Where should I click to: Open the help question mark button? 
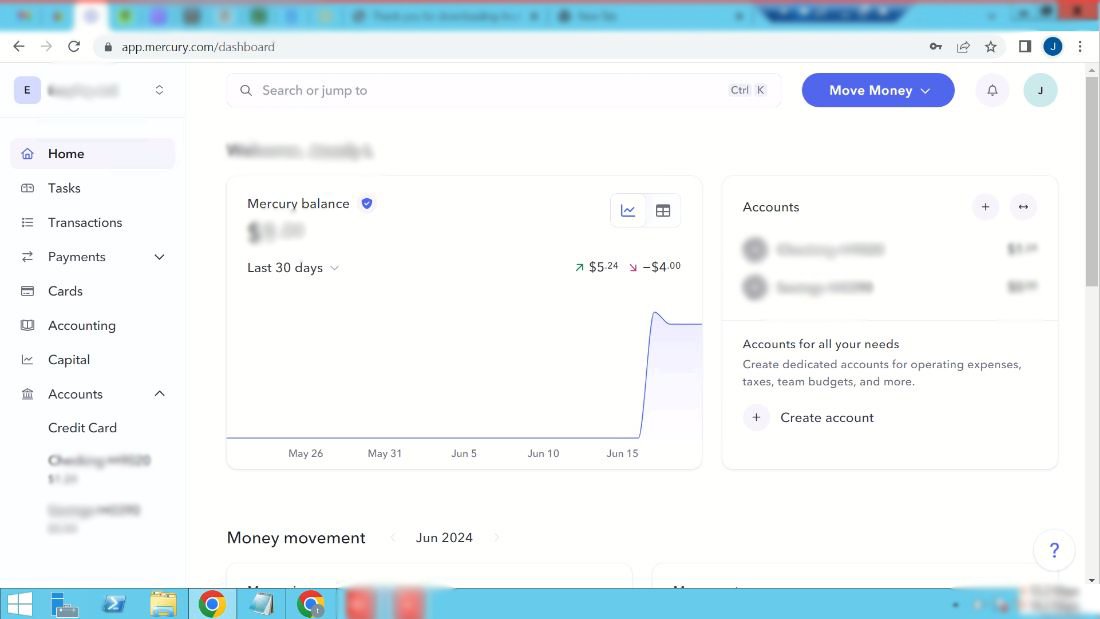(1054, 550)
